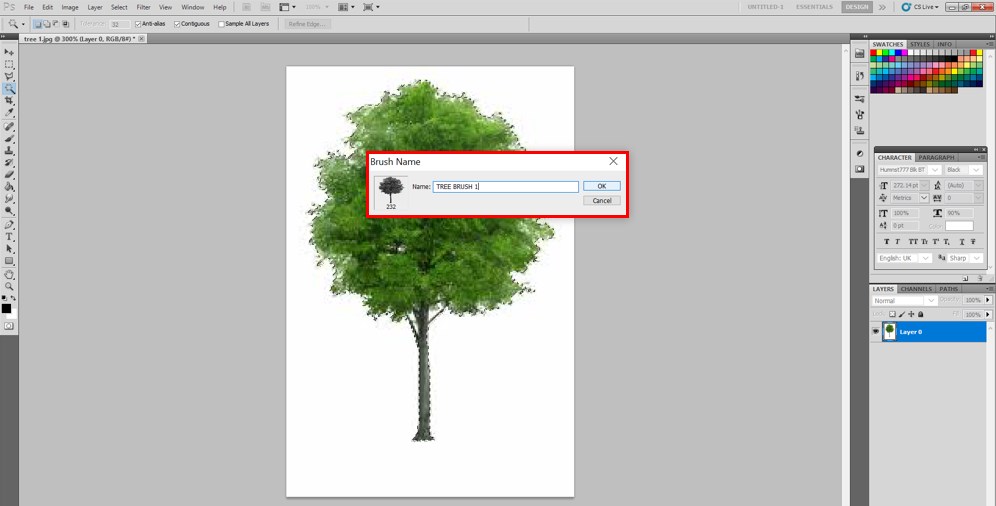Open the font family dropdown
This screenshot has width=996, height=506.
[934, 170]
